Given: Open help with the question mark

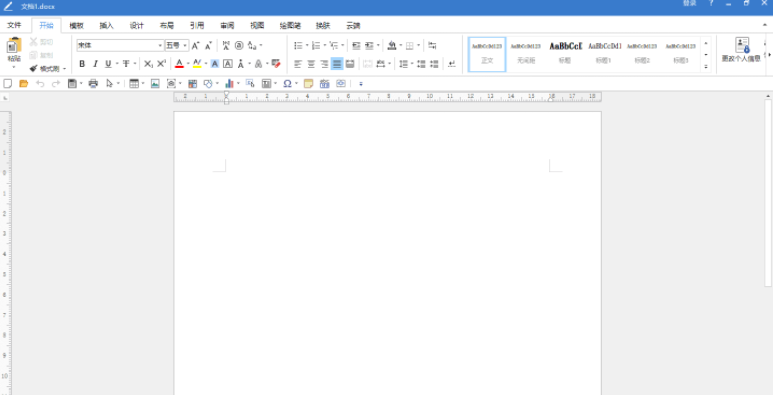Looking at the screenshot, I should [x=711, y=3].
